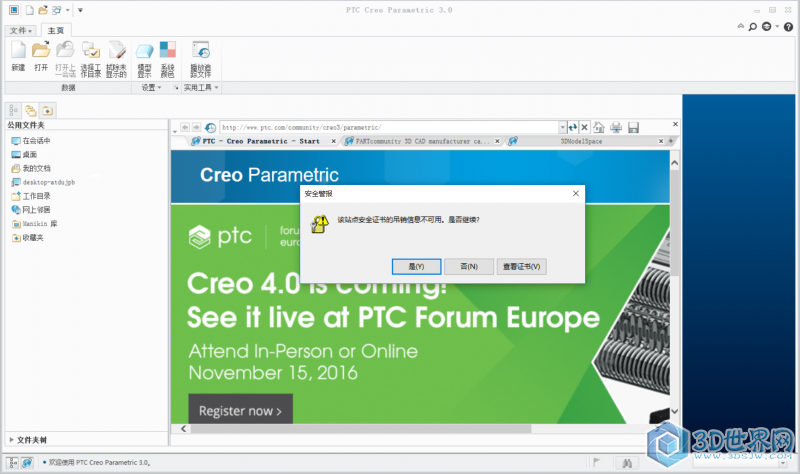
Task: Toggle navigator display icon in status bar
Action: pyautogui.click(x=13, y=462)
